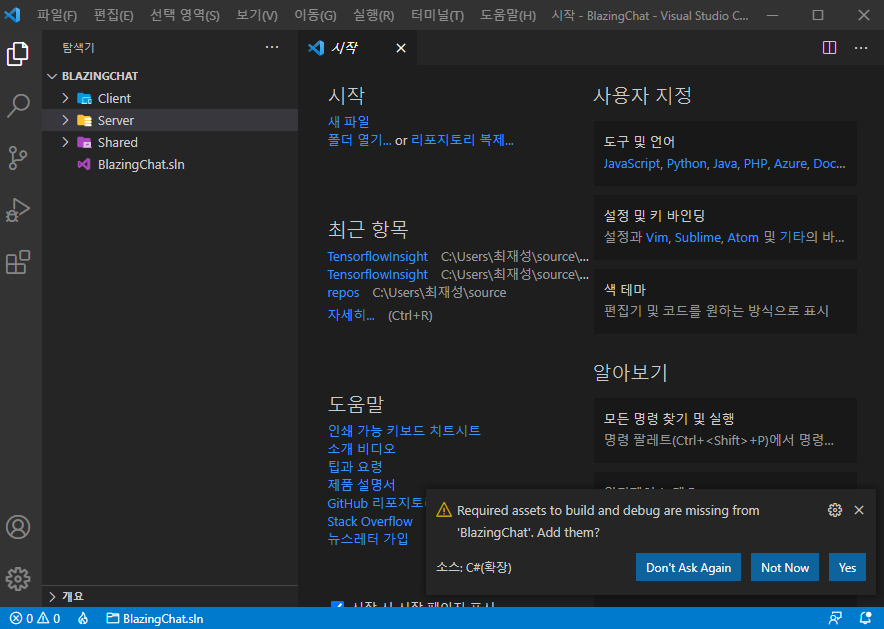Open the repos recent item

(343, 293)
